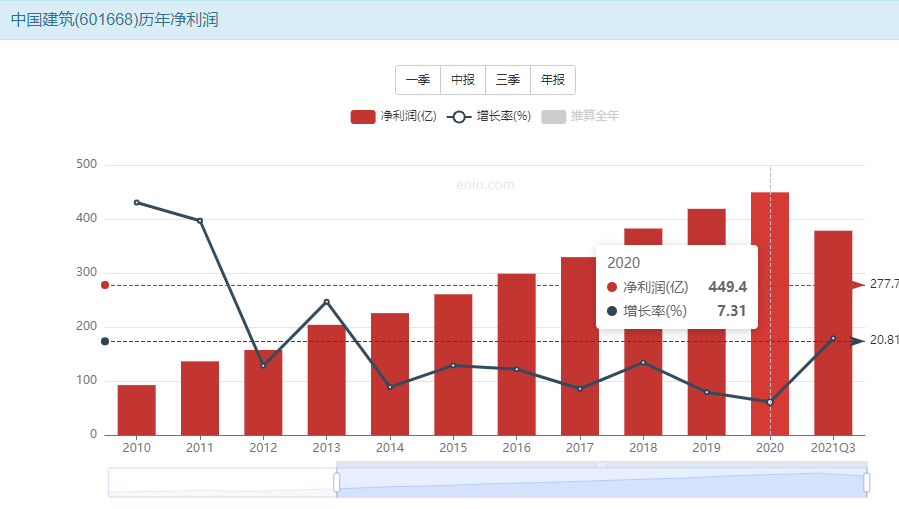The width and height of the screenshot is (899, 509).
Task: Click the 2013 net profit bar
Action: [327, 380]
